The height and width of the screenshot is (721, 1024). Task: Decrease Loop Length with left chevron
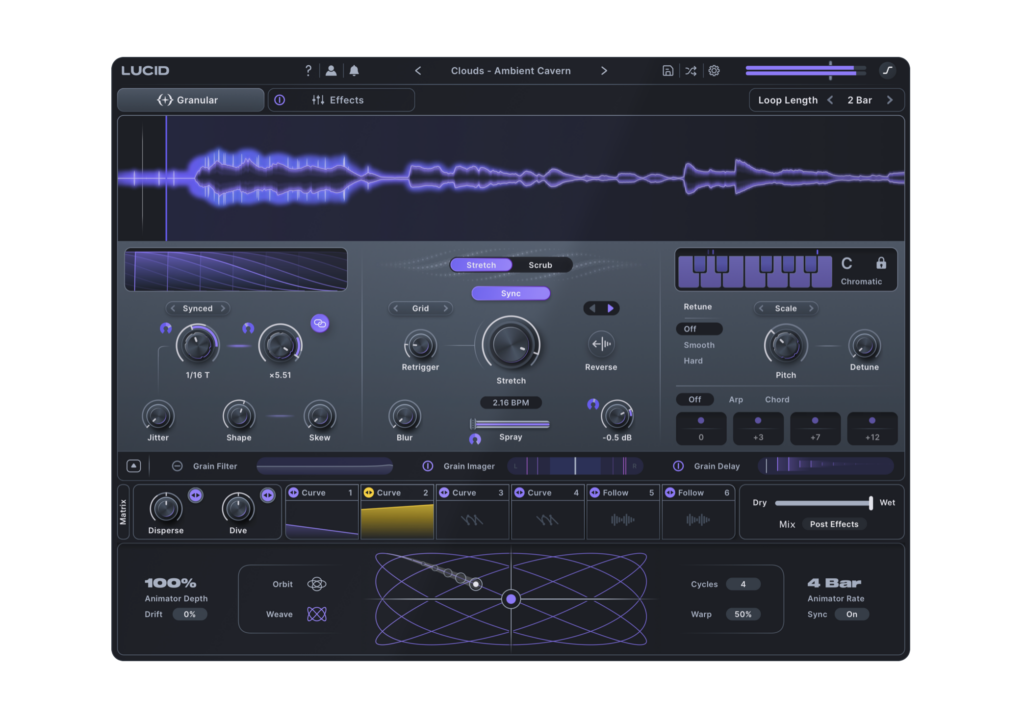(830, 100)
